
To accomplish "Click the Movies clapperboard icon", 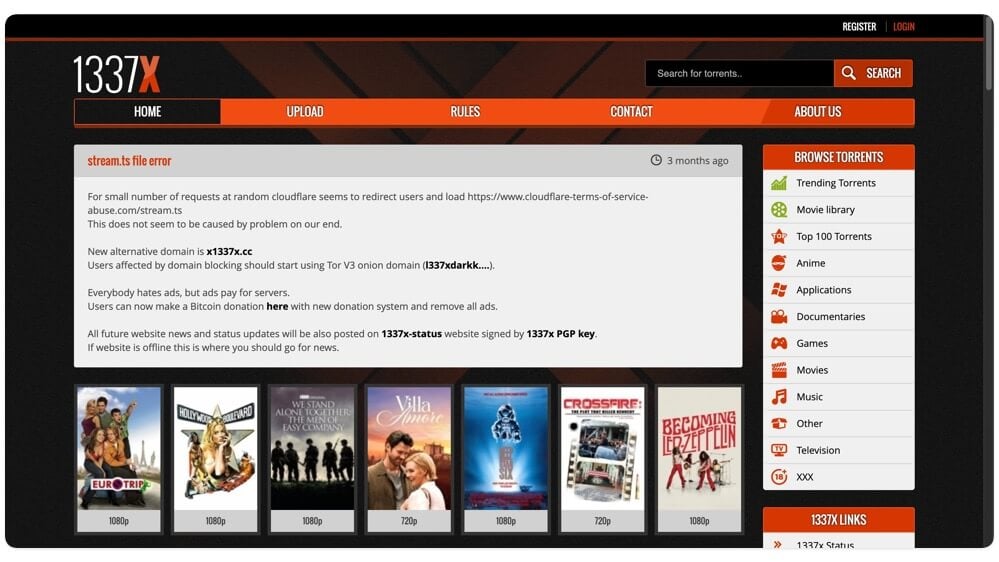I will coord(779,370).
